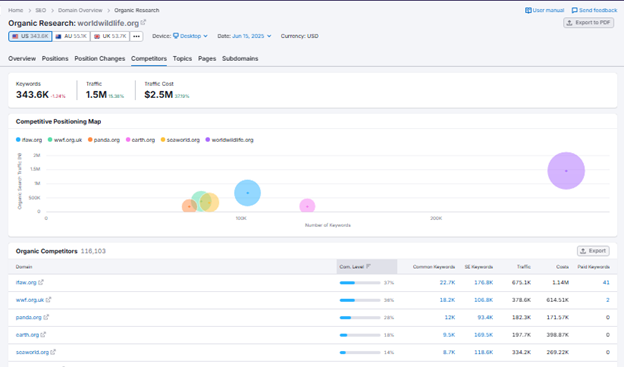Screen dimensions: 624x367
Task: Select the UK 53.7K database button
Action: [110, 36]
